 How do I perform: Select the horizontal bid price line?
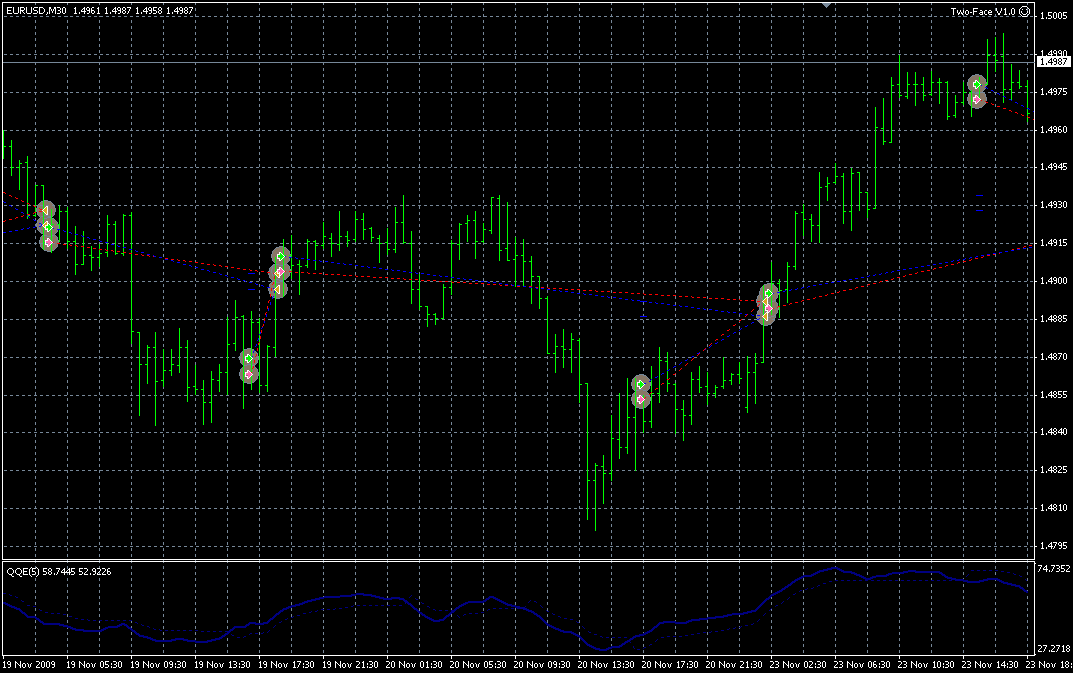click(x=518, y=62)
